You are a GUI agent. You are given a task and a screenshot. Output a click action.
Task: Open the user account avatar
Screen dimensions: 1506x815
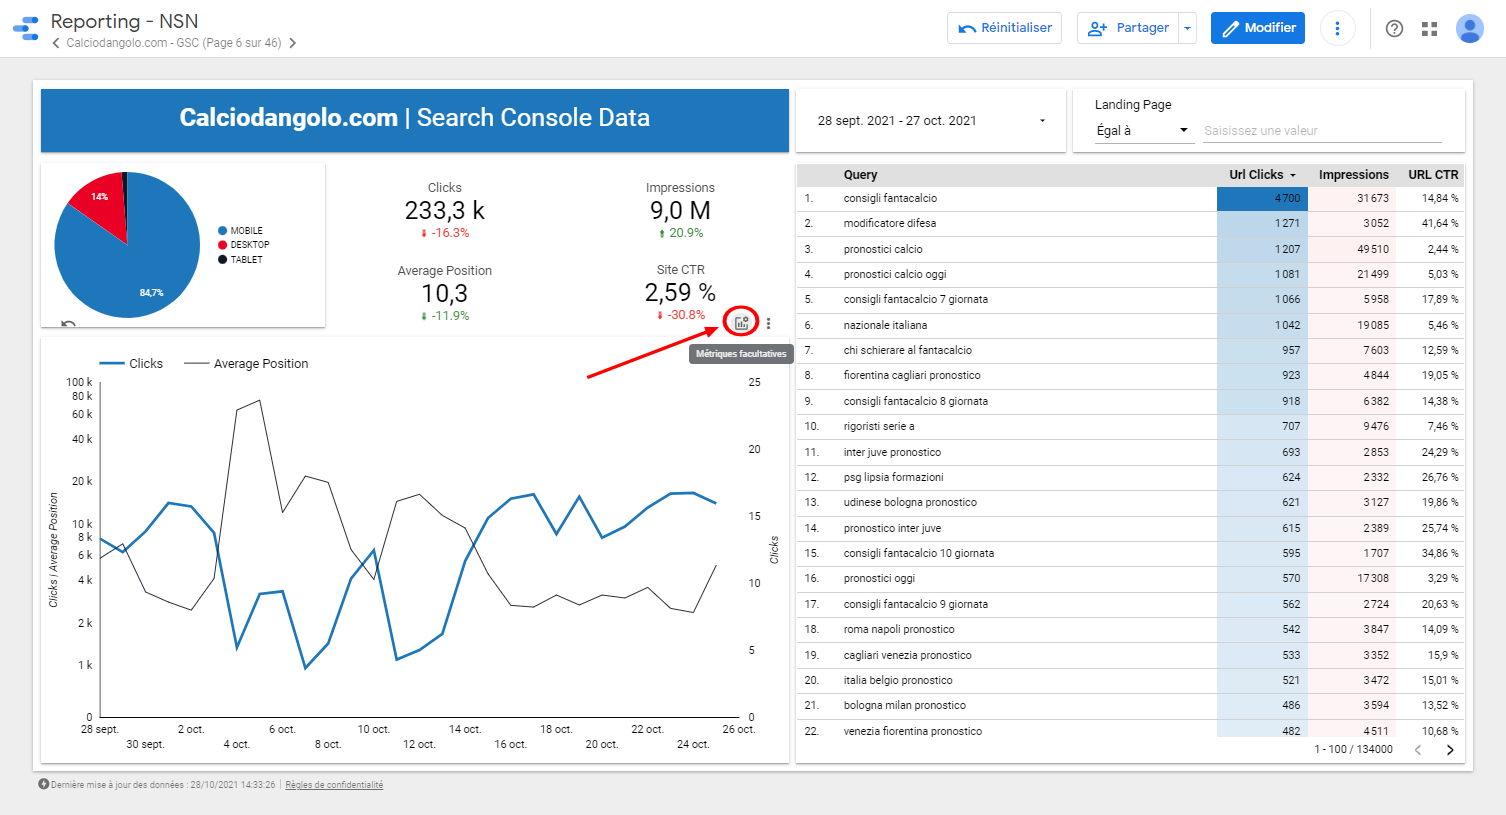[x=1469, y=29]
